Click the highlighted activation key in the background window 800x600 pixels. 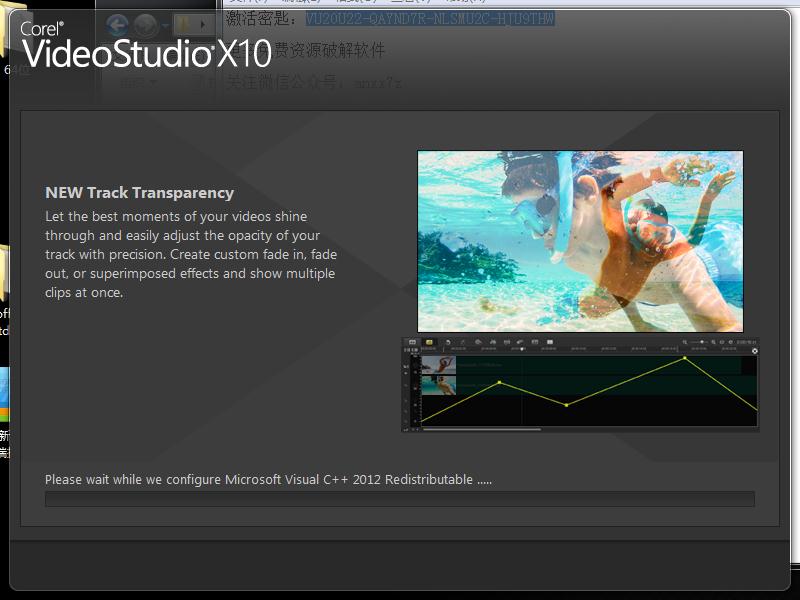tap(430, 19)
